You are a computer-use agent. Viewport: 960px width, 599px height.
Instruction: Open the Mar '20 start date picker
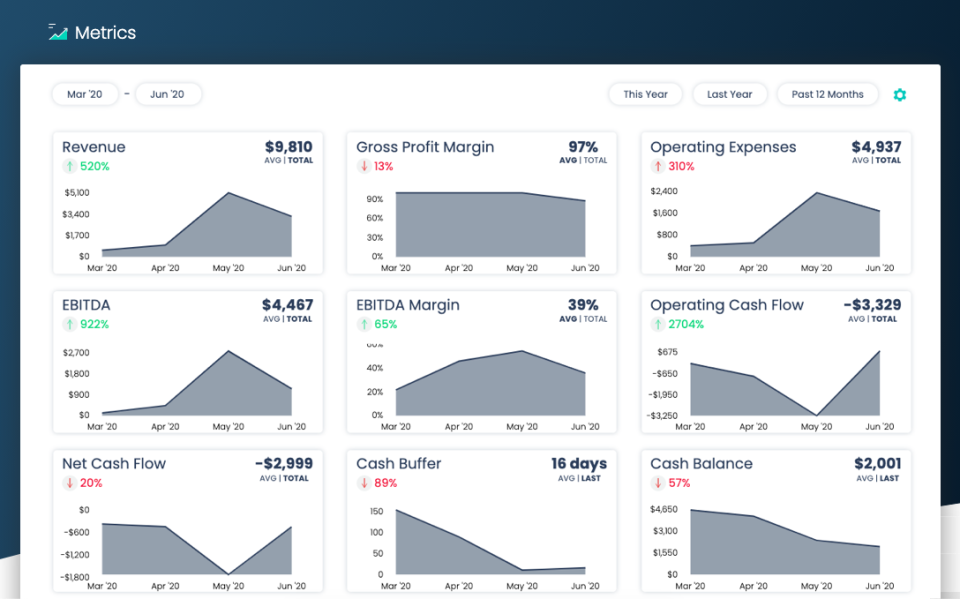point(84,94)
